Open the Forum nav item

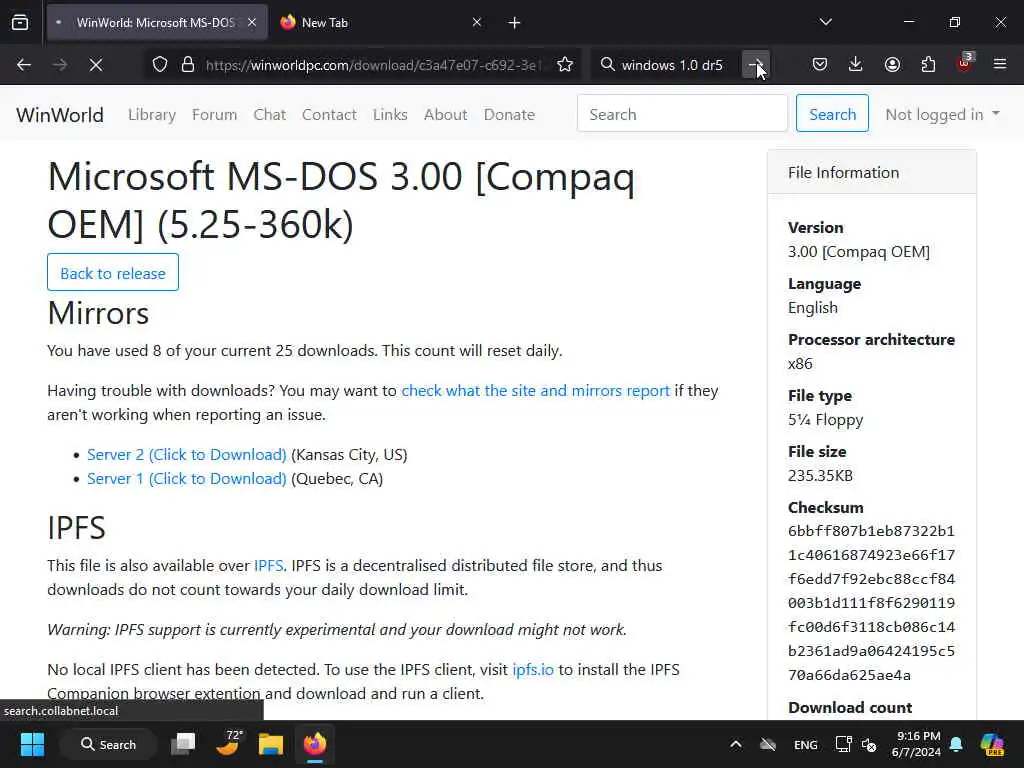214,114
